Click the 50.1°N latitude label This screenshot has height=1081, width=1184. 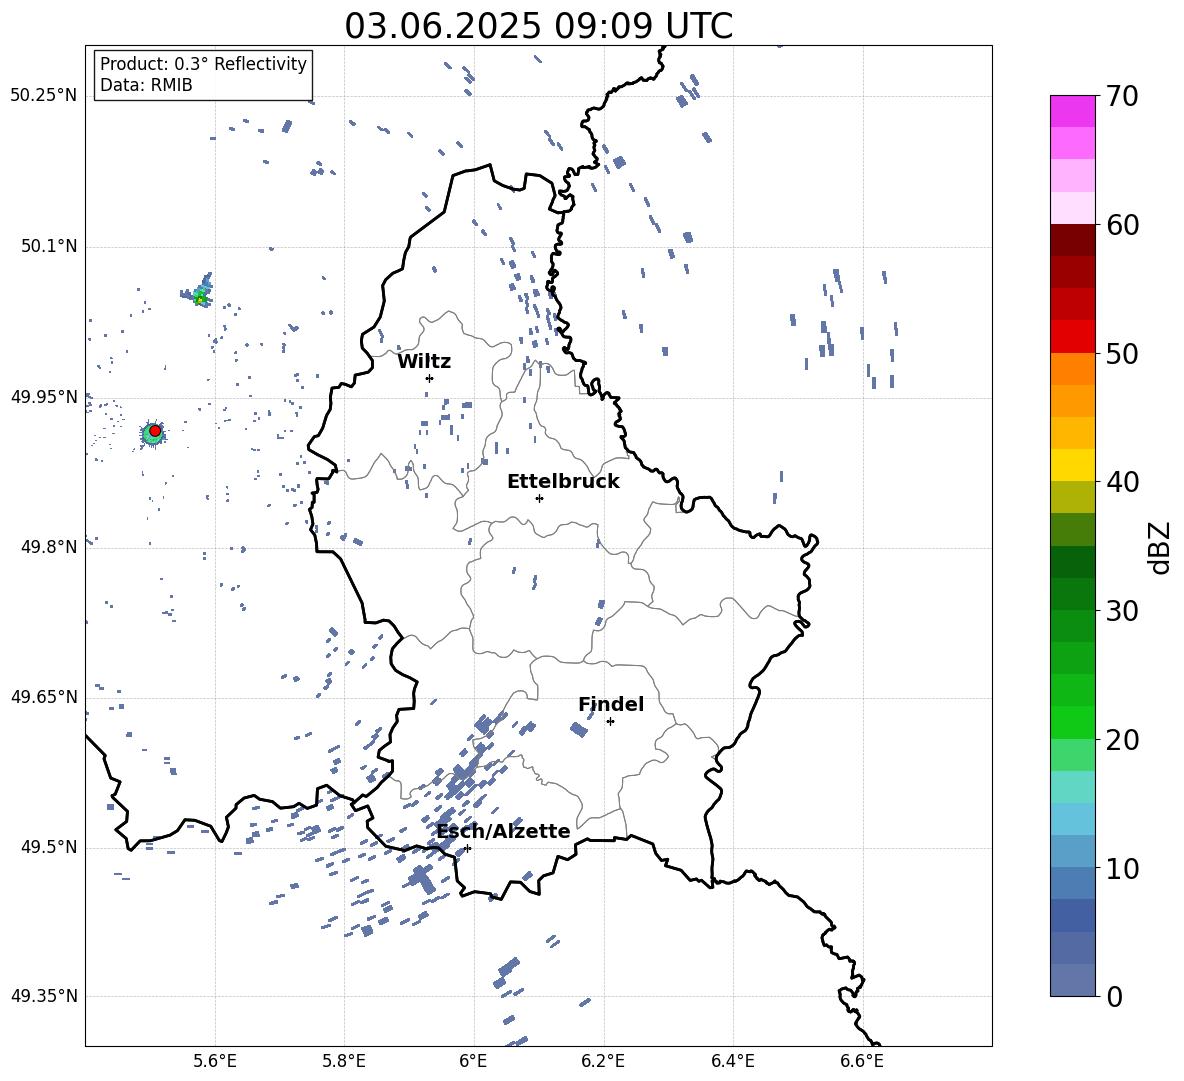pos(48,246)
